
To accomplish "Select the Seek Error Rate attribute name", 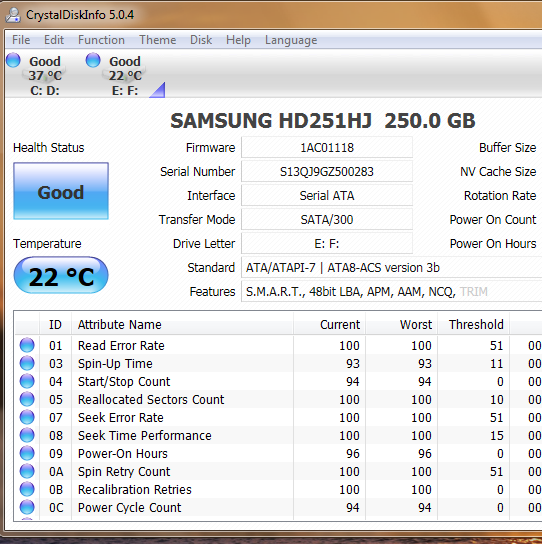I will (x=121, y=418).
